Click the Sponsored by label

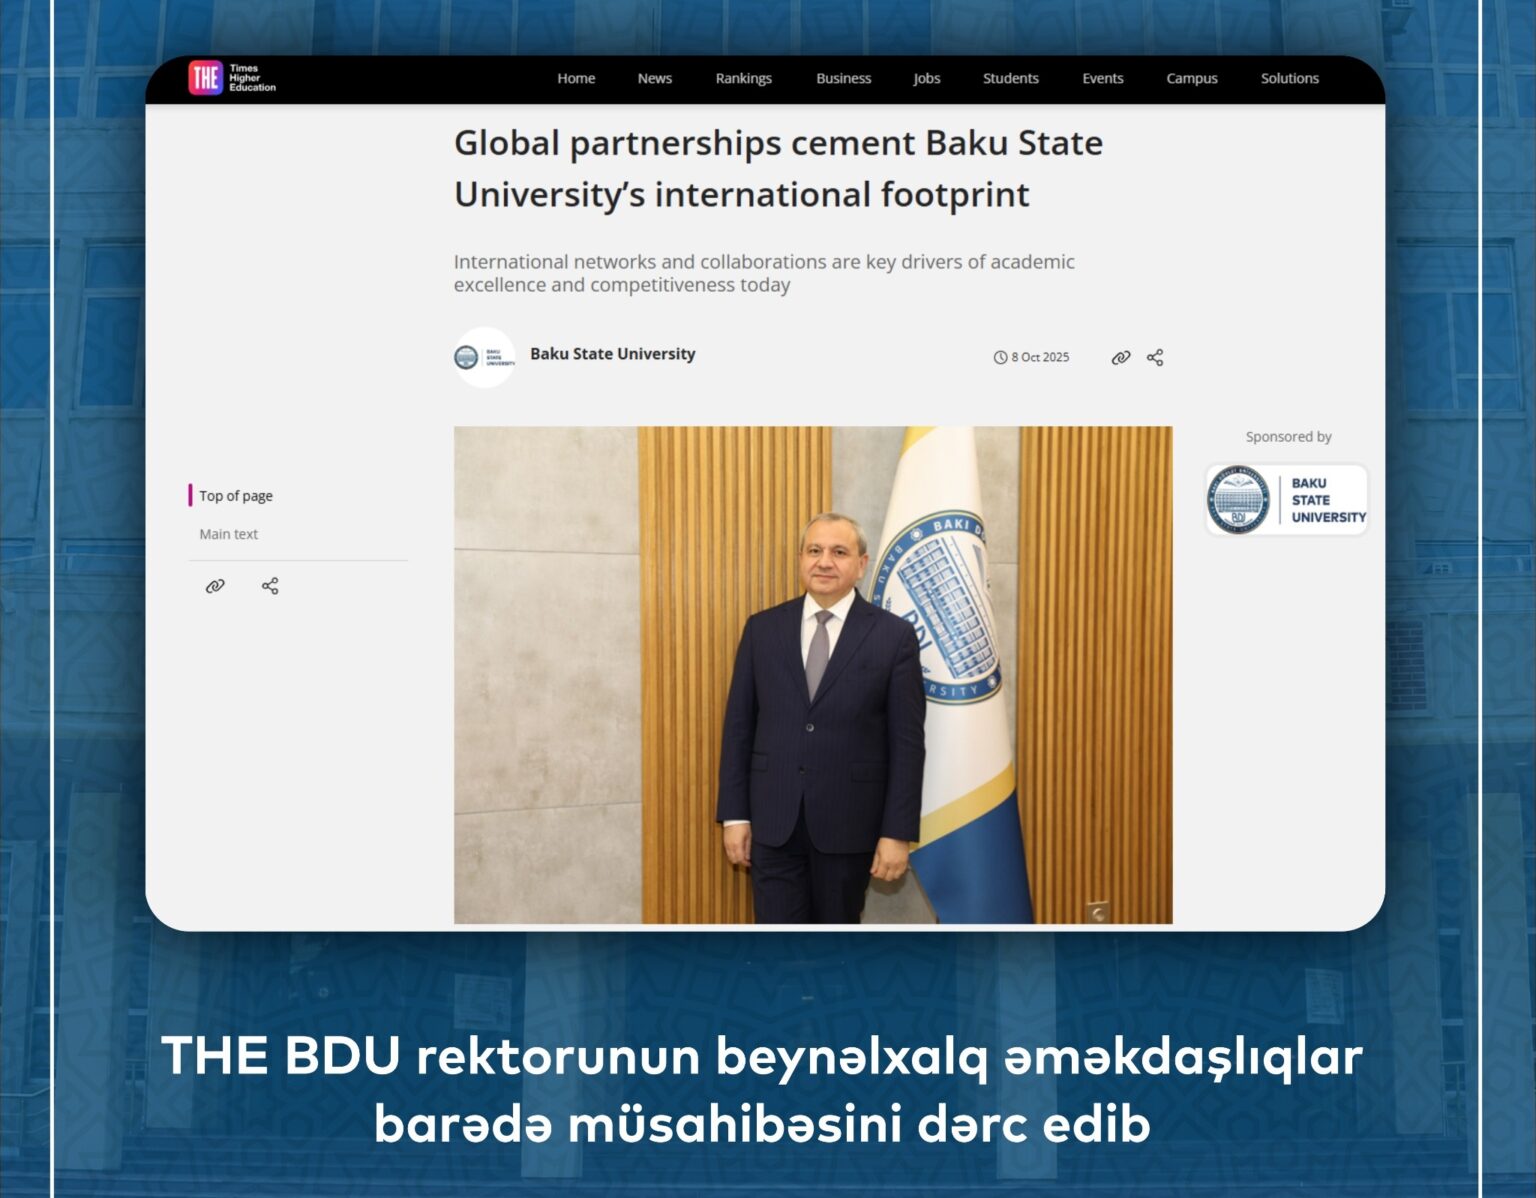(x=1288, y=437)
